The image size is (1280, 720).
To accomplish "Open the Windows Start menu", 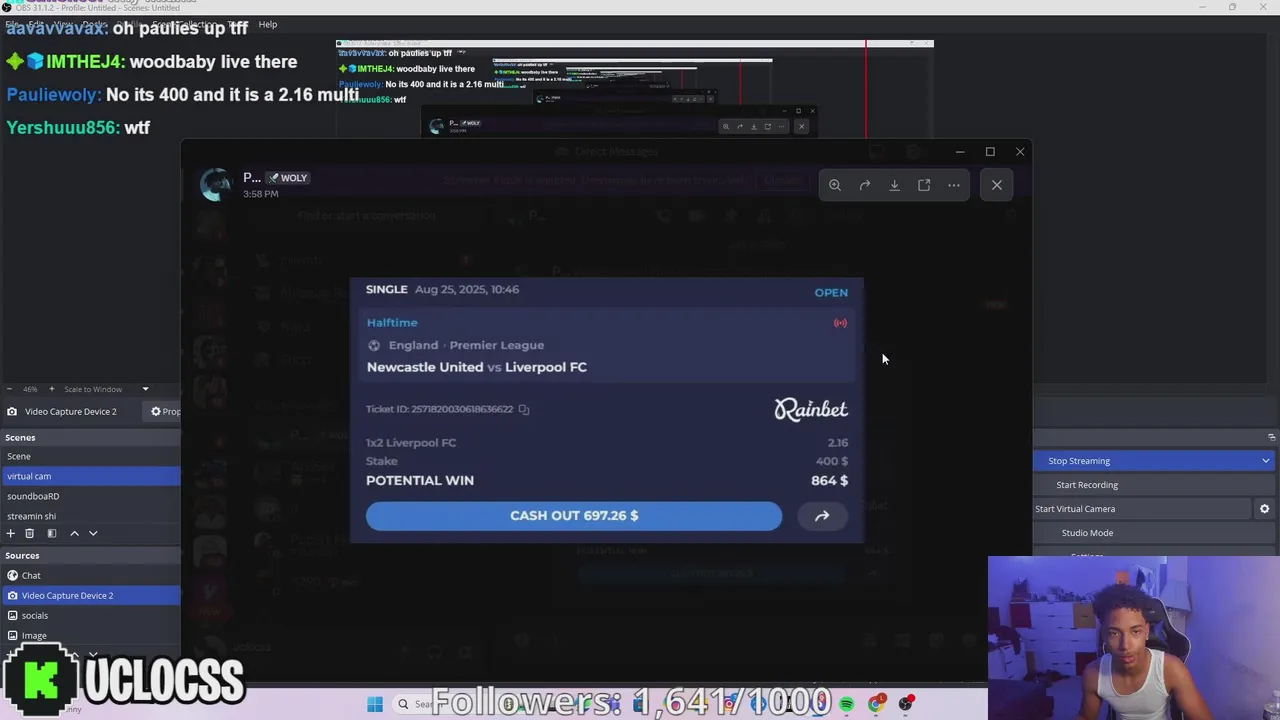I will (x=375, y=704).
